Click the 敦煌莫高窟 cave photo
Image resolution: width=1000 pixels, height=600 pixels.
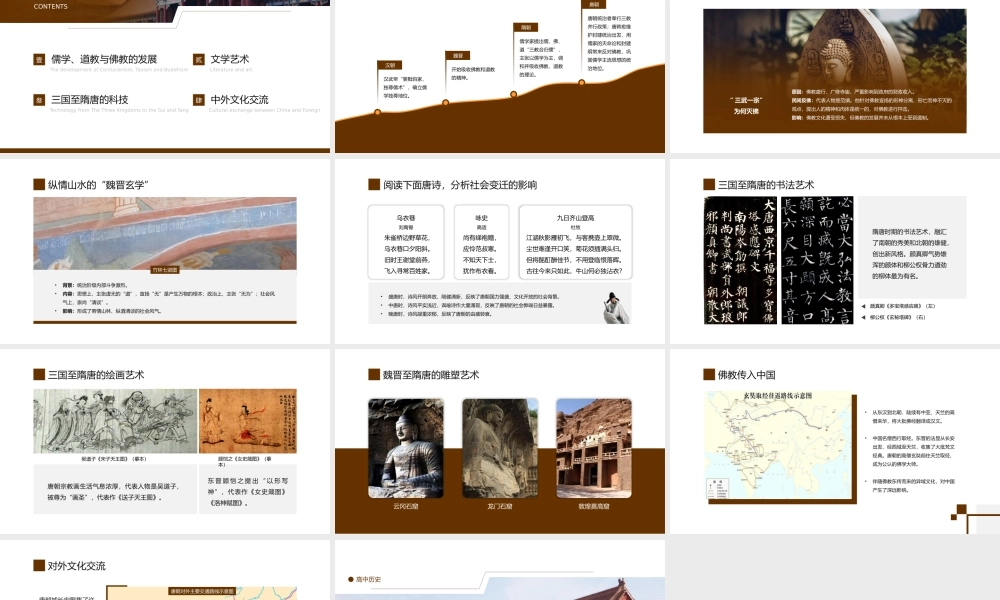point(594,448)
